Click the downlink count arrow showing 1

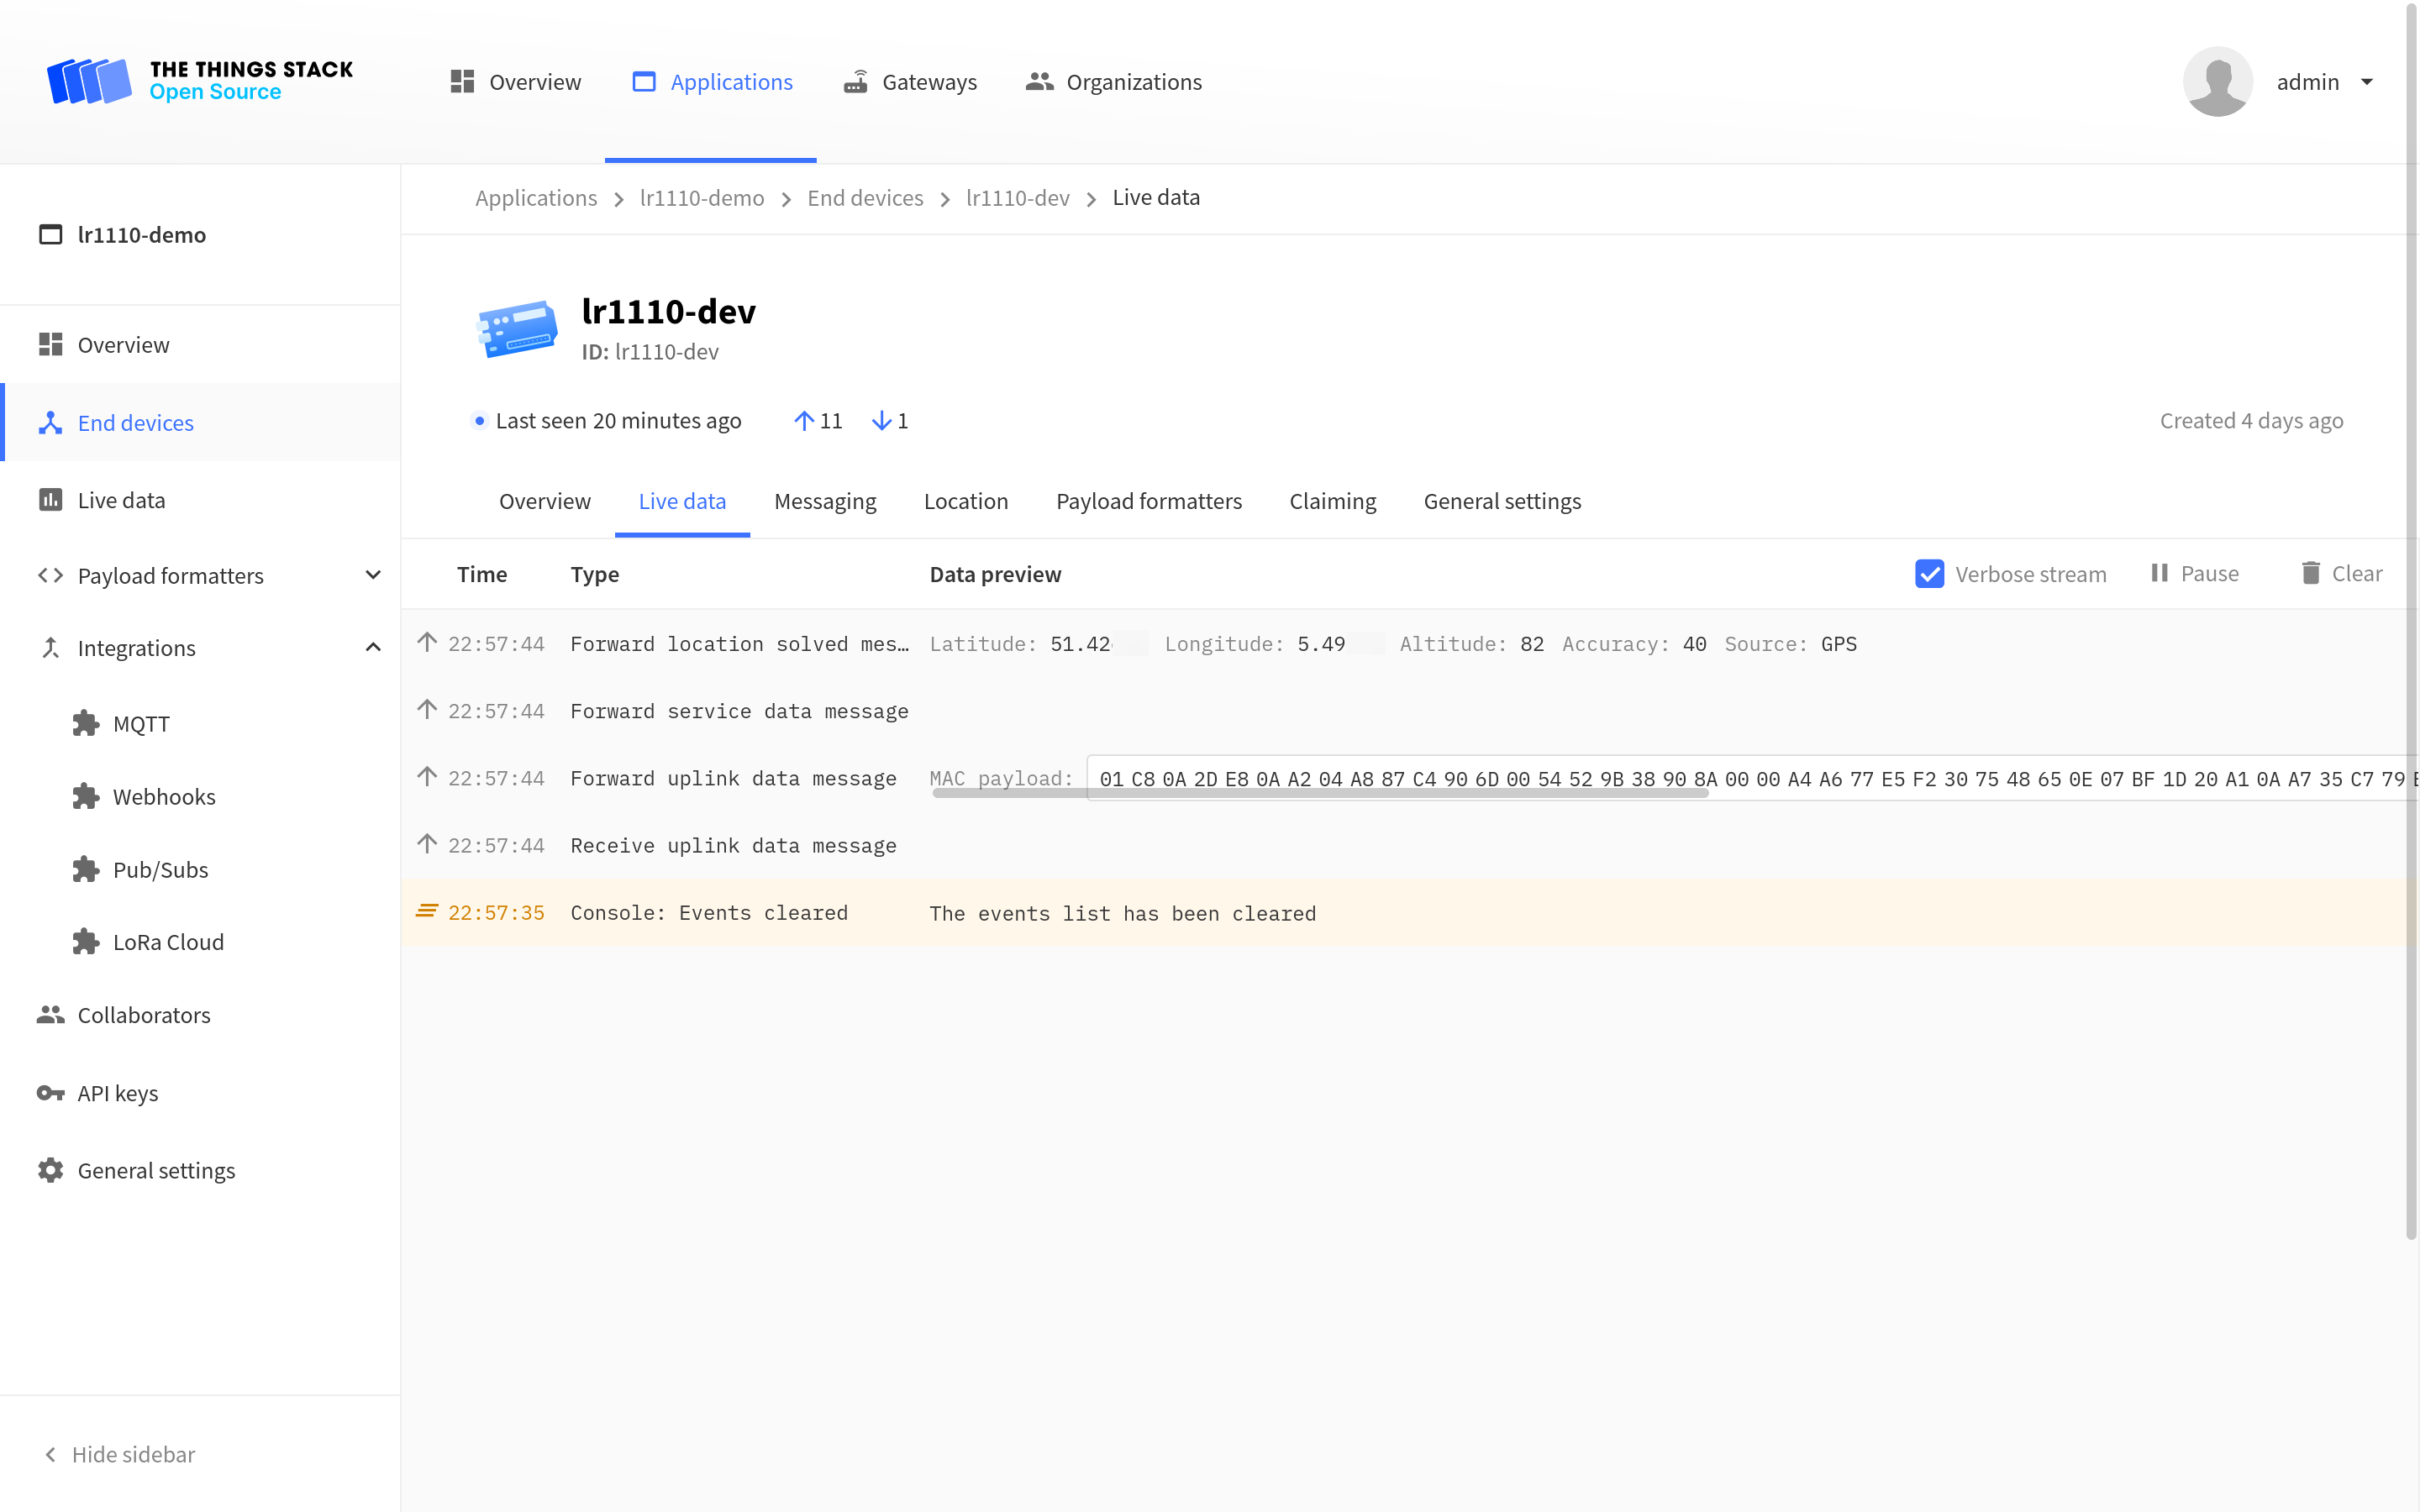pos(881,420)
